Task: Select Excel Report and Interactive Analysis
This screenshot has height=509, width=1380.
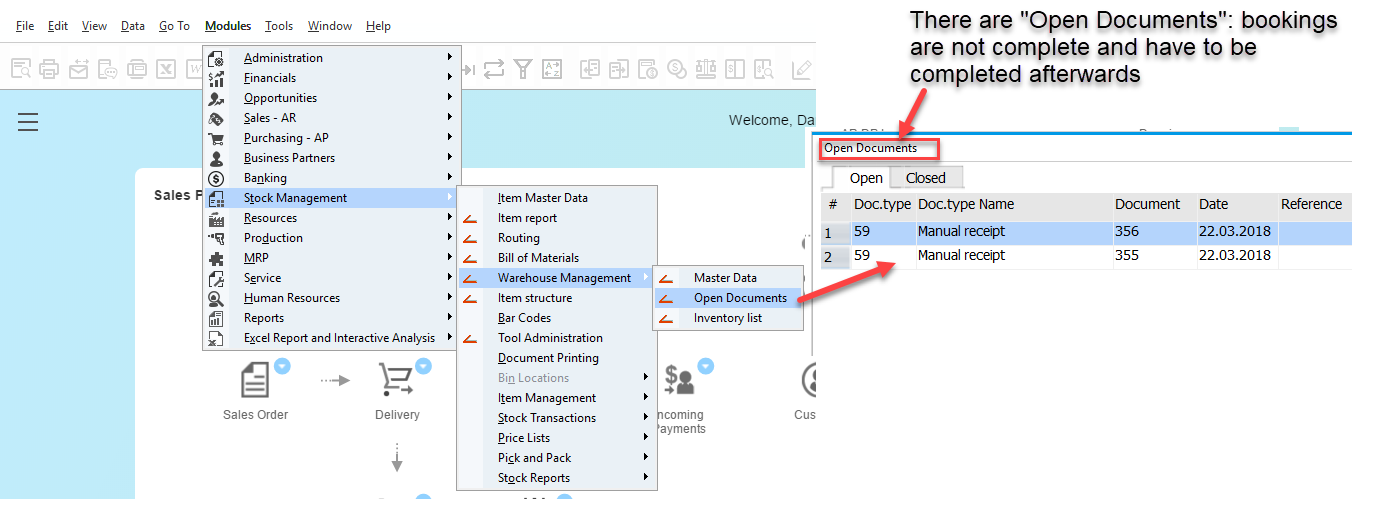Action: (332, 338)
